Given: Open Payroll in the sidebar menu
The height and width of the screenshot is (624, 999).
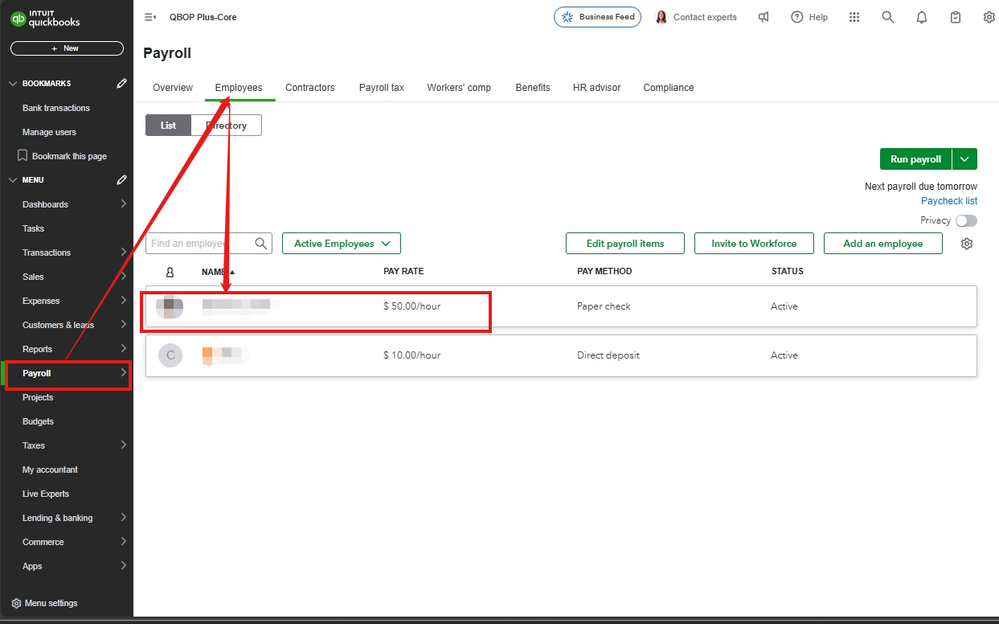Looking at the screenshot, I should click(68, 374).
